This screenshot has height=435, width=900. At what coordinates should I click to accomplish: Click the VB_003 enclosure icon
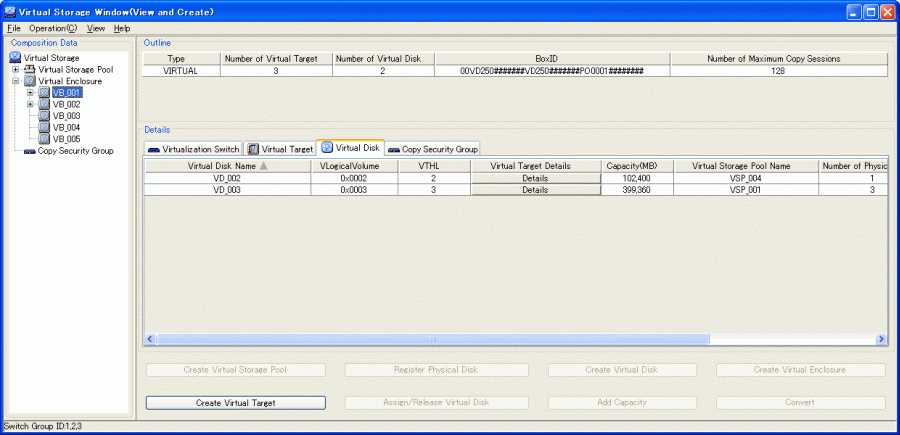(44, 116)
